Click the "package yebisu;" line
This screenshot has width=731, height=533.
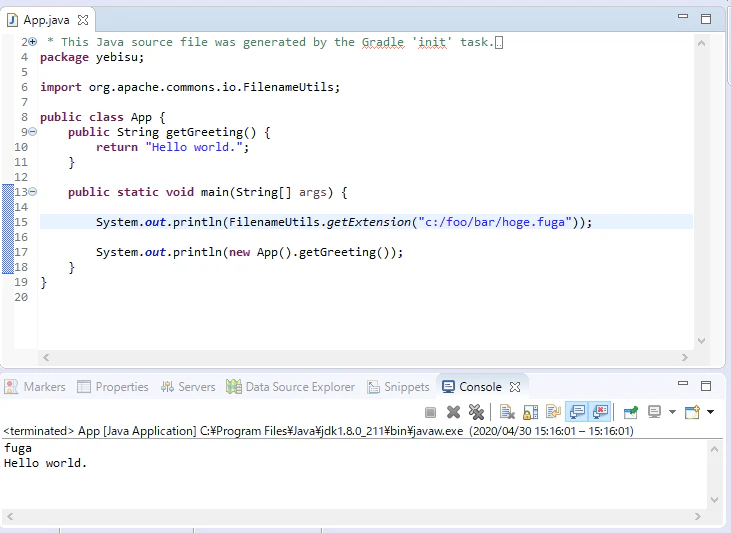[x=92, y=57]
